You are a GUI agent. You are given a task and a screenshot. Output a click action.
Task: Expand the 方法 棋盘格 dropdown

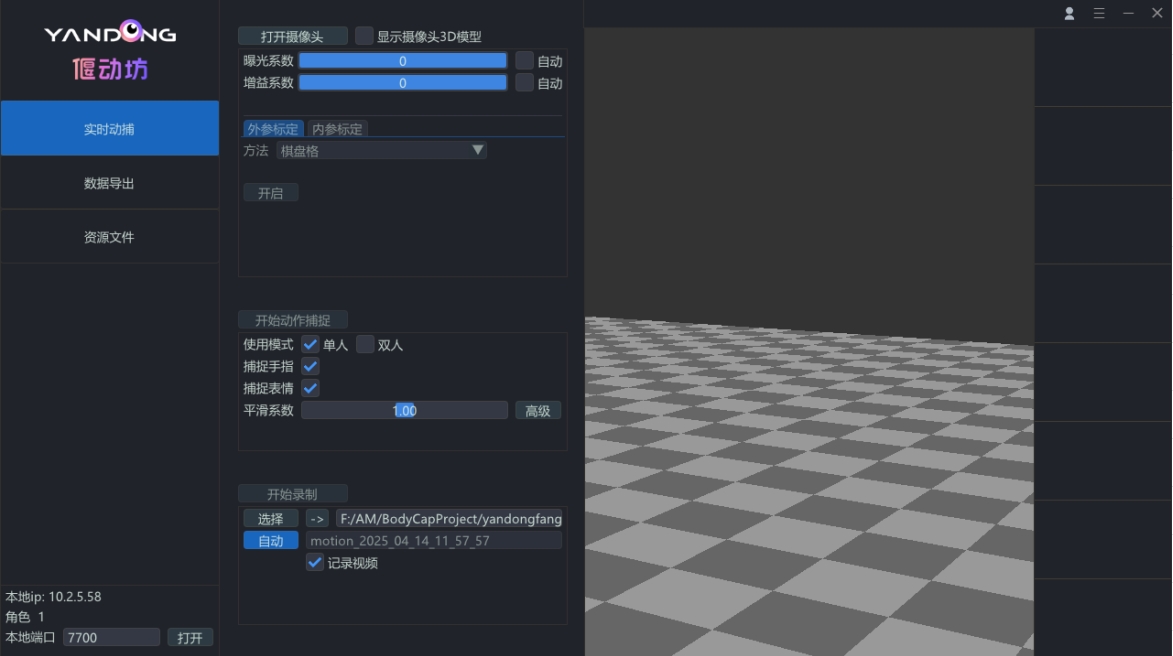[381, 150]
